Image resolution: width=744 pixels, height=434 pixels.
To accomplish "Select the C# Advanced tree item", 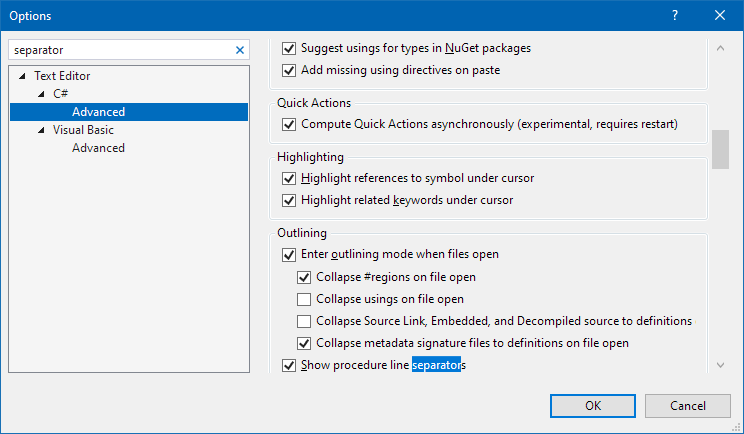I will pyautogui.click(x=98, y=112).
